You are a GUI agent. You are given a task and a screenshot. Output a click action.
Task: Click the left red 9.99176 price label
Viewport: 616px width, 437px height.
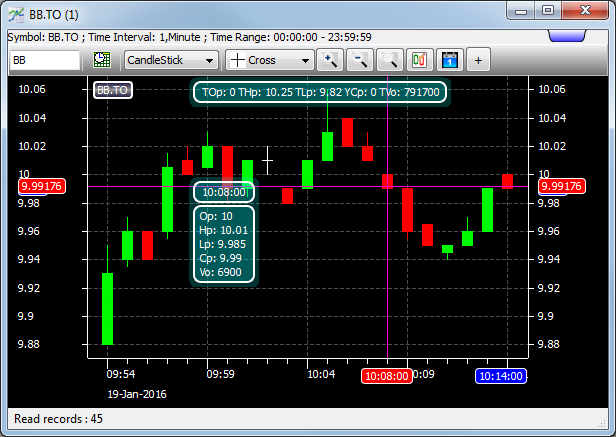pyautogui.click(x=41, y=186)
